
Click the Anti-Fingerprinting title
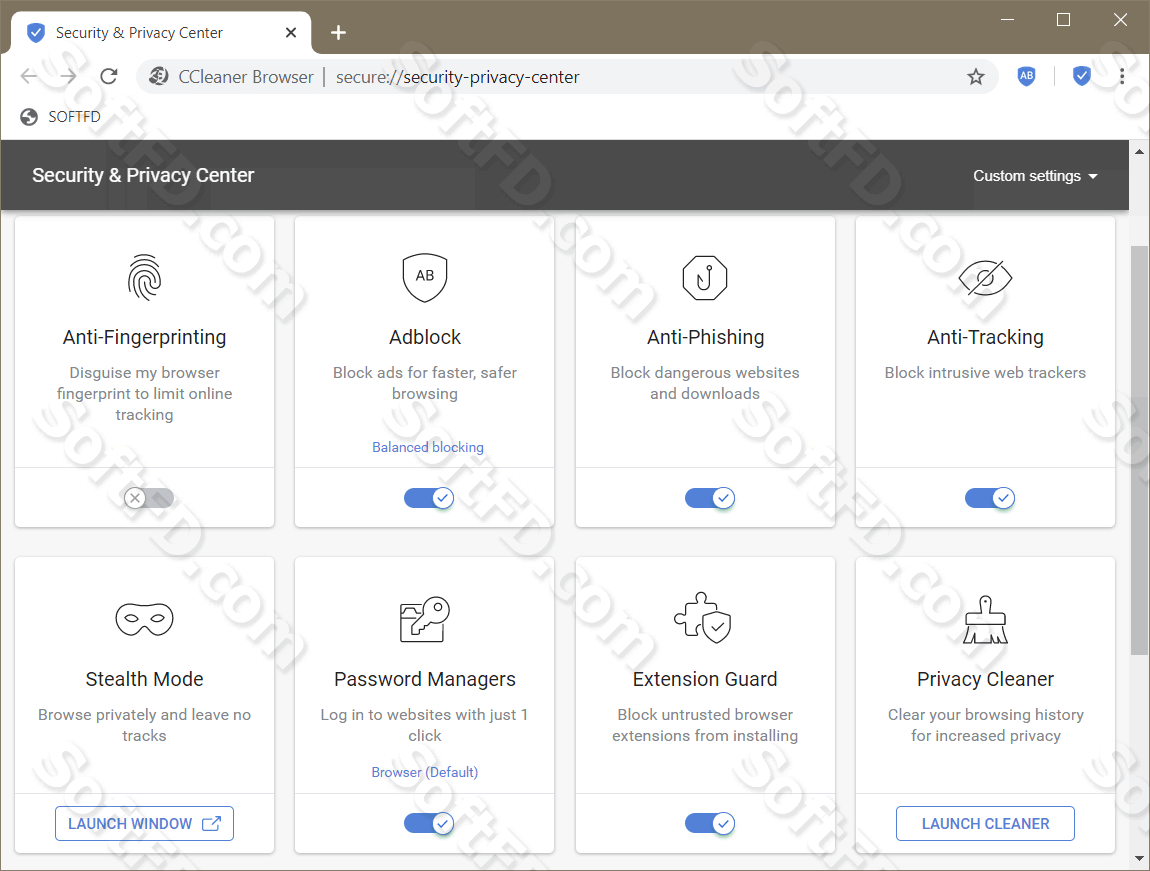click(x=144, y=337)
